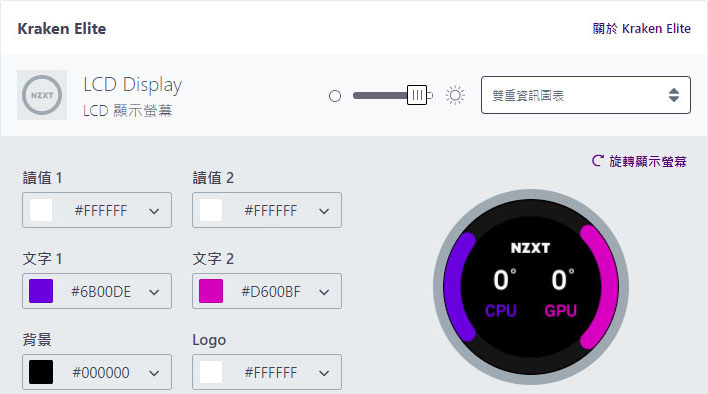Click the low brightness circle icon
Viewport: 708px width, 394px height.
pyautogui.click(x=335, y=96)
